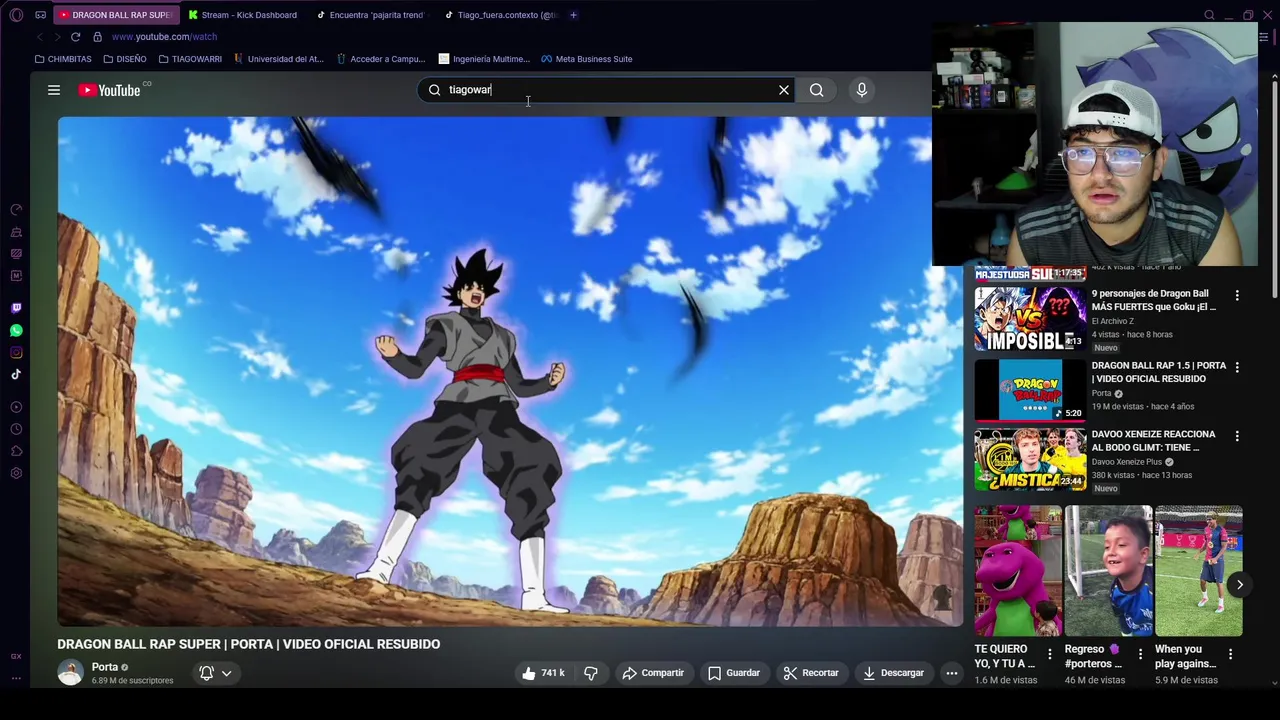Open 'Meta Business Suite' bookmark
The image size is (1280, 720).
[587, 59]
